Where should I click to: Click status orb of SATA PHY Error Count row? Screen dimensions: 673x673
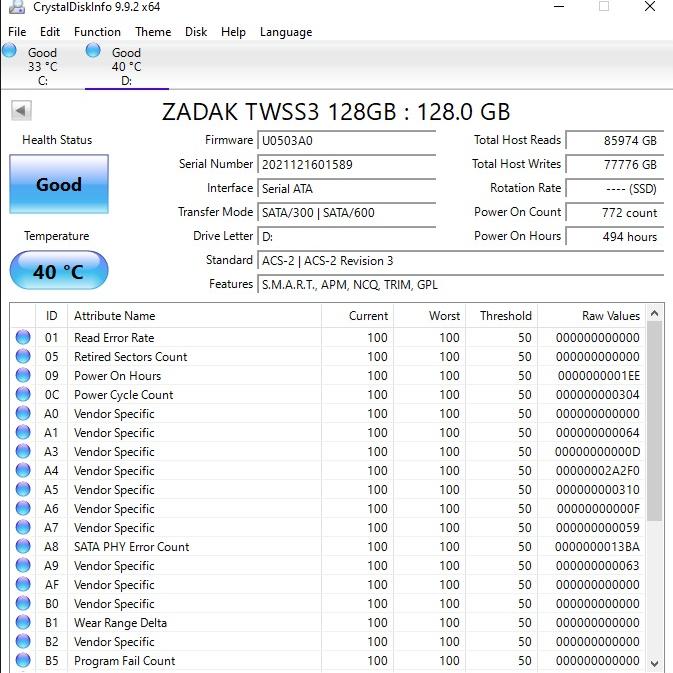[x=23, y=546]
